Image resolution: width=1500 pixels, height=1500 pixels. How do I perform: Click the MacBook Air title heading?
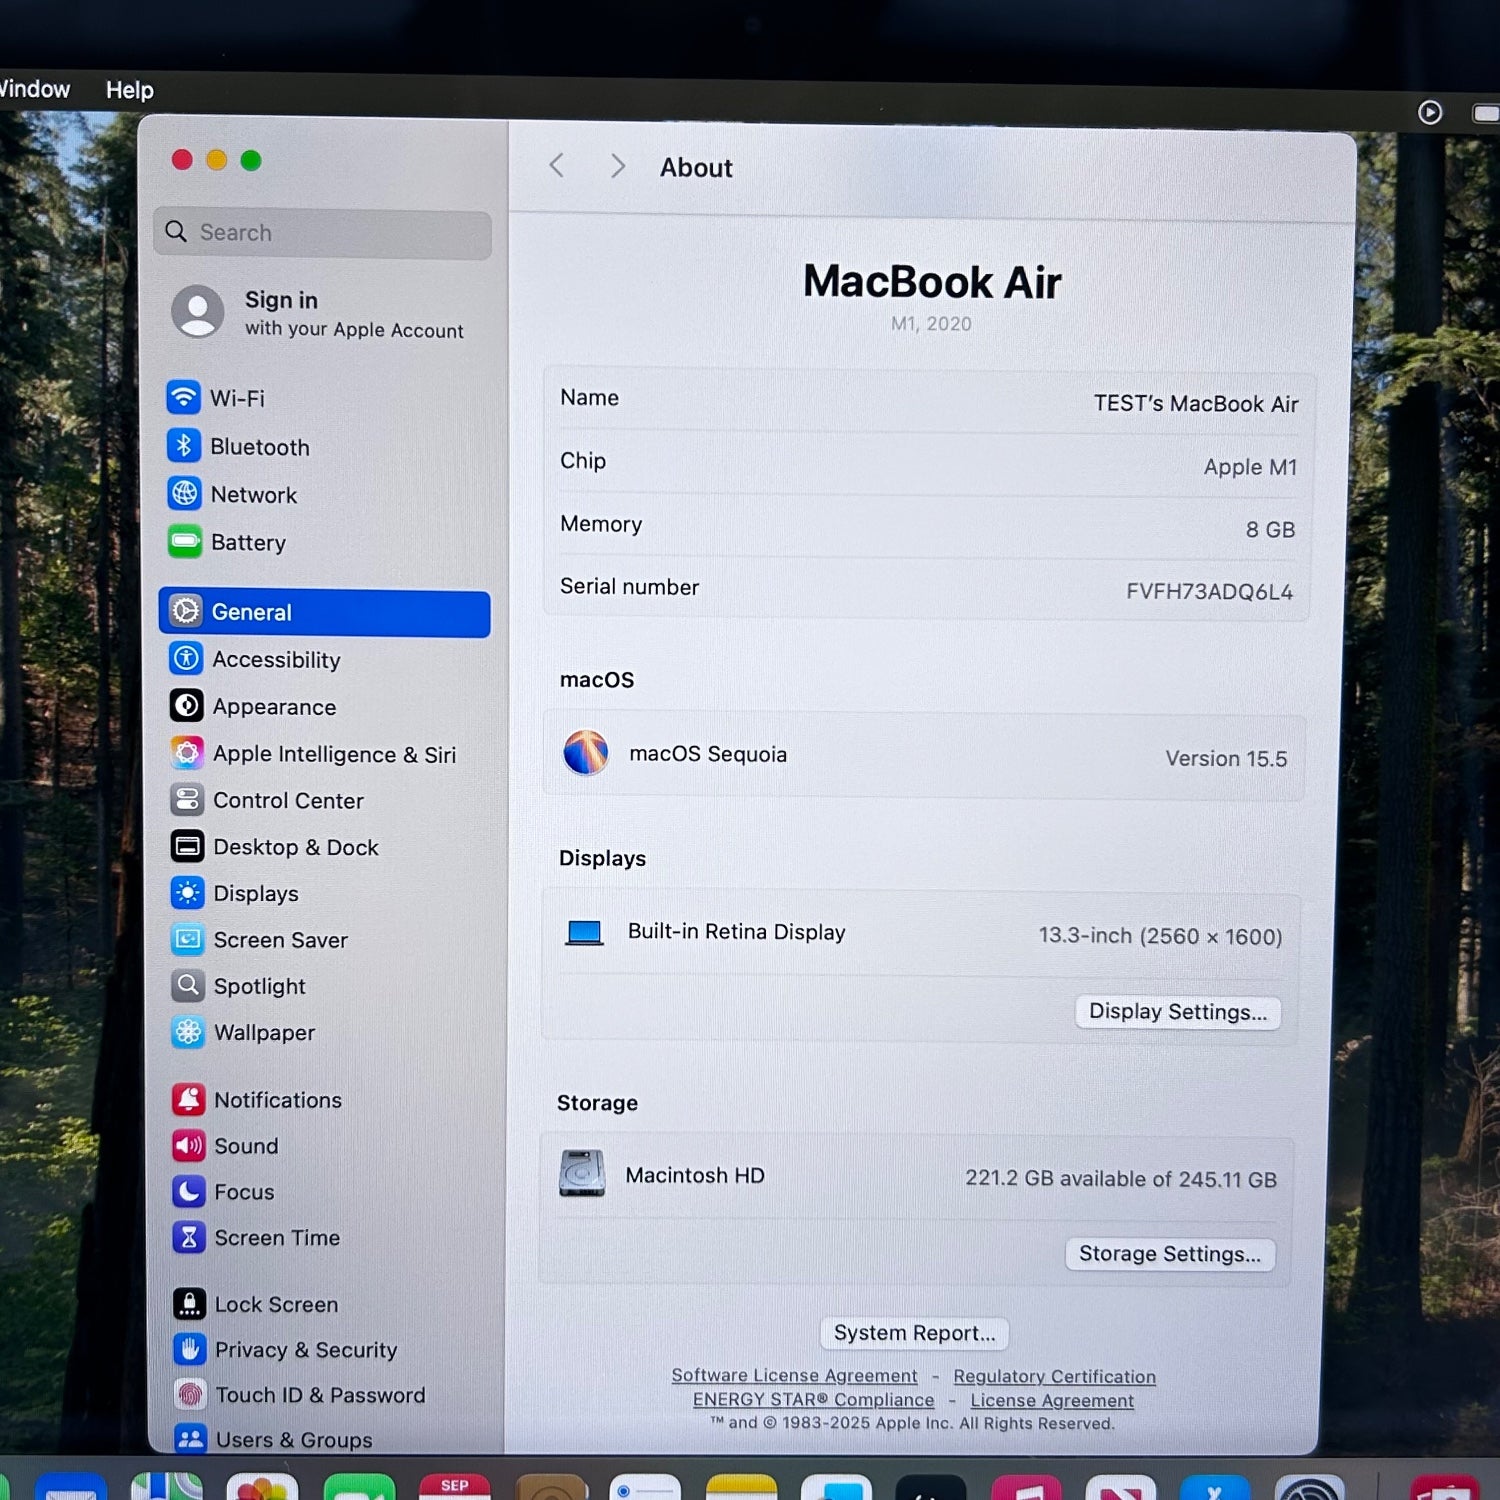pos(932,282)
